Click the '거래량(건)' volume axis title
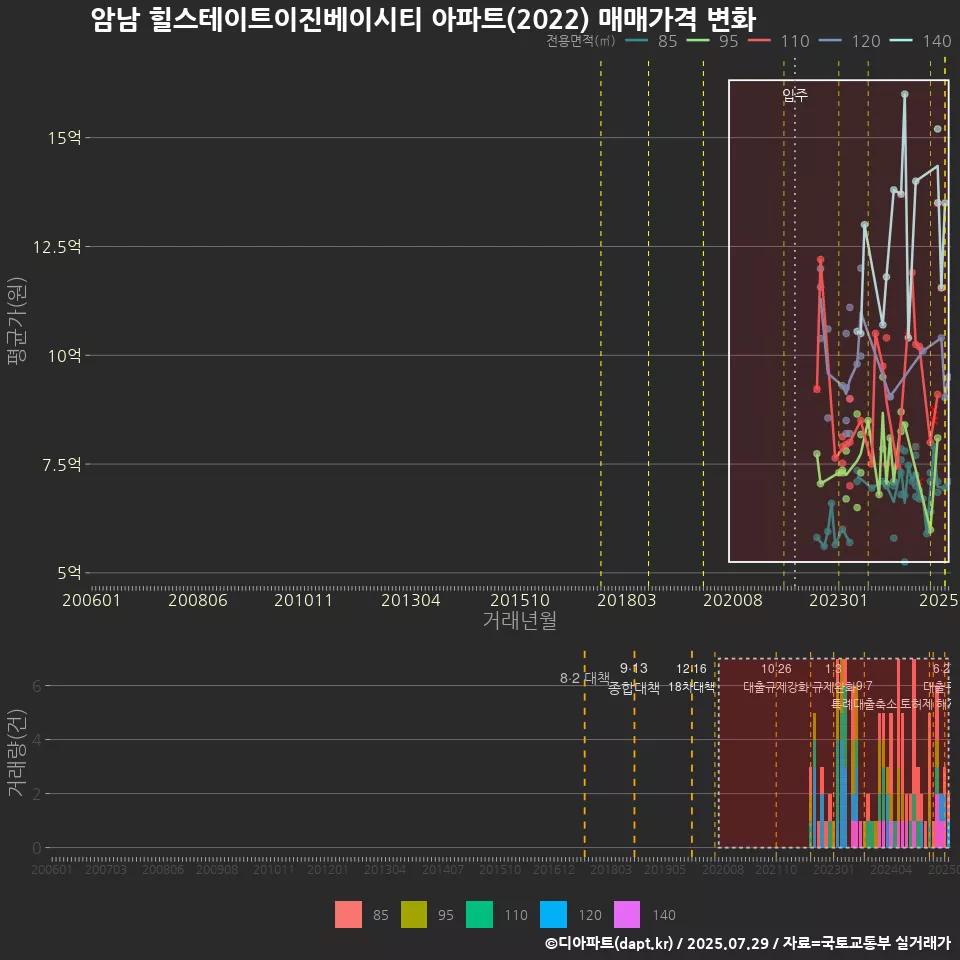This screenshot has width=960, height=960. point(17,752)
